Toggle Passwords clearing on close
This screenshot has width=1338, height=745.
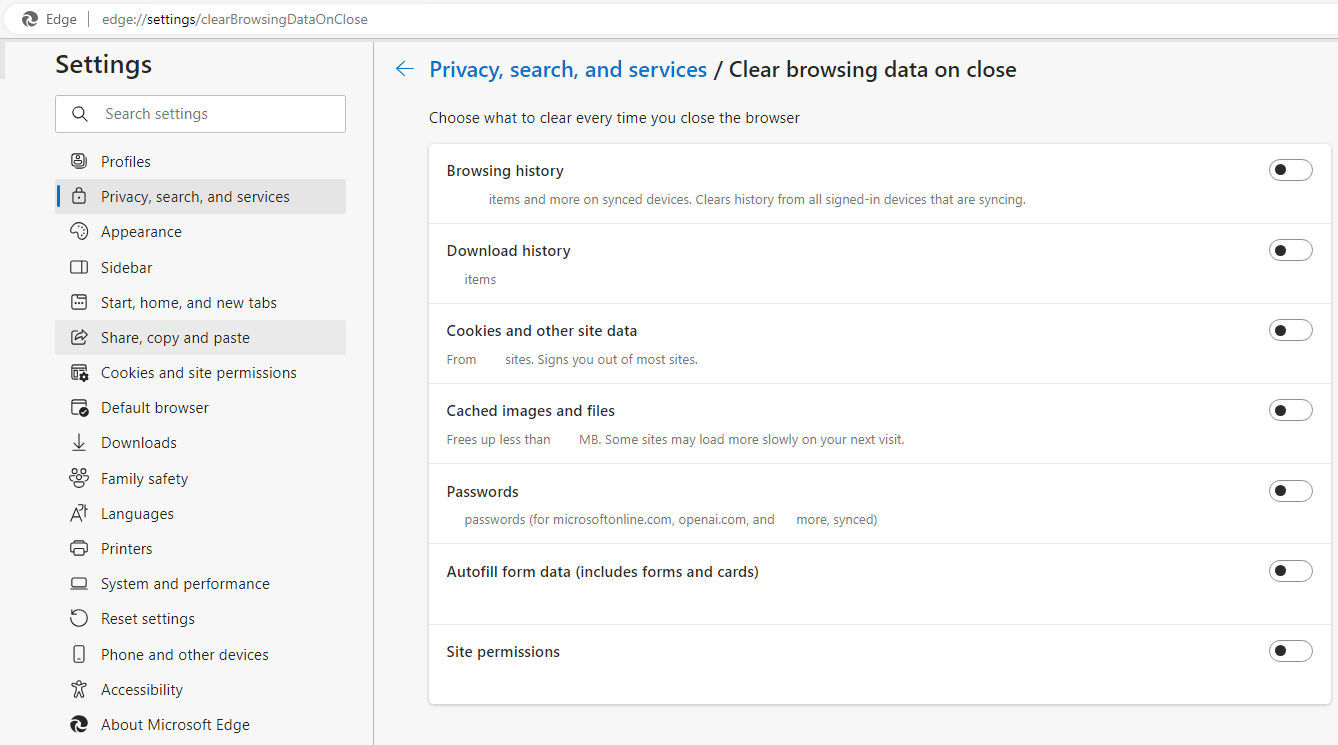[1290, 491]
